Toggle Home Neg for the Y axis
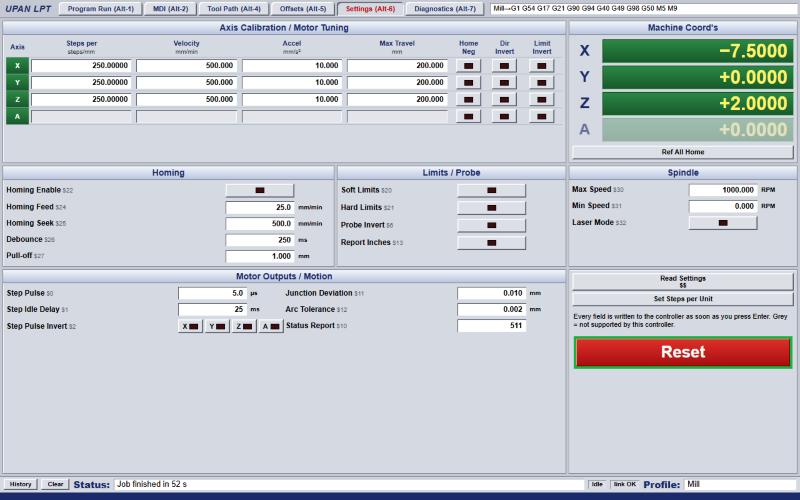The height and width of the screenshot is (500, 800). [468, 83]
